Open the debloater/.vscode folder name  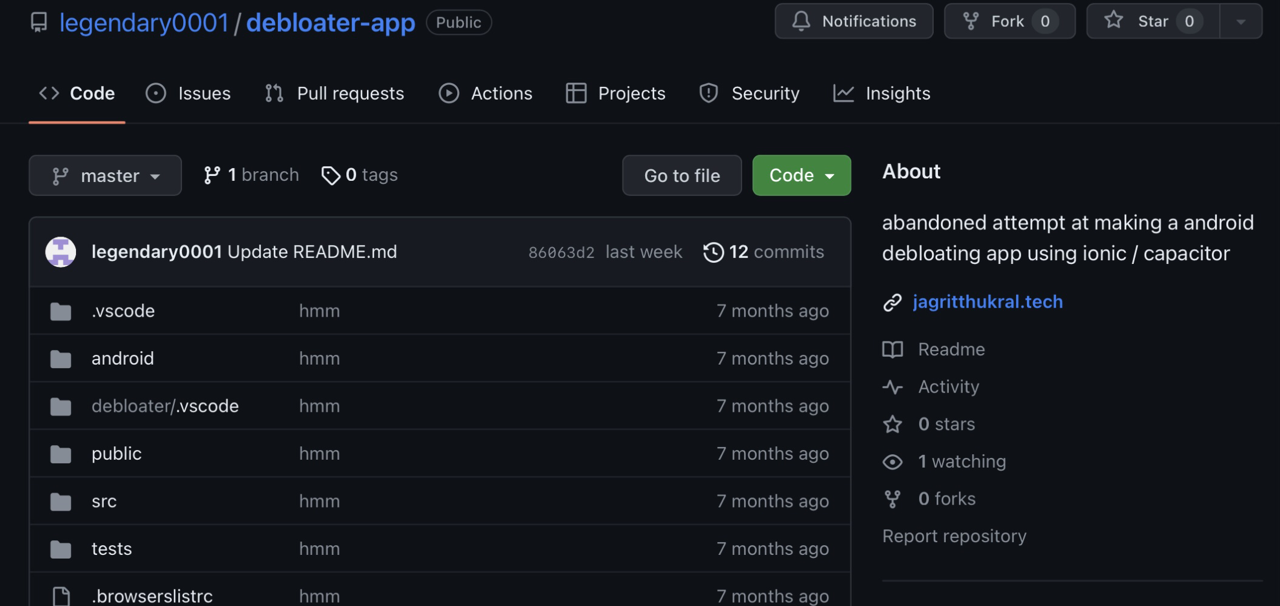pyautogui.click(x=165, y=406)
